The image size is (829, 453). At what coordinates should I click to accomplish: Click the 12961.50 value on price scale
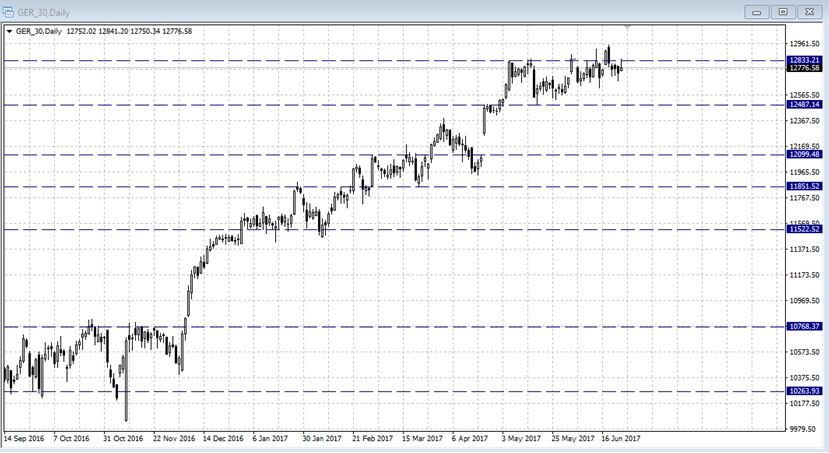click(805, 44)
